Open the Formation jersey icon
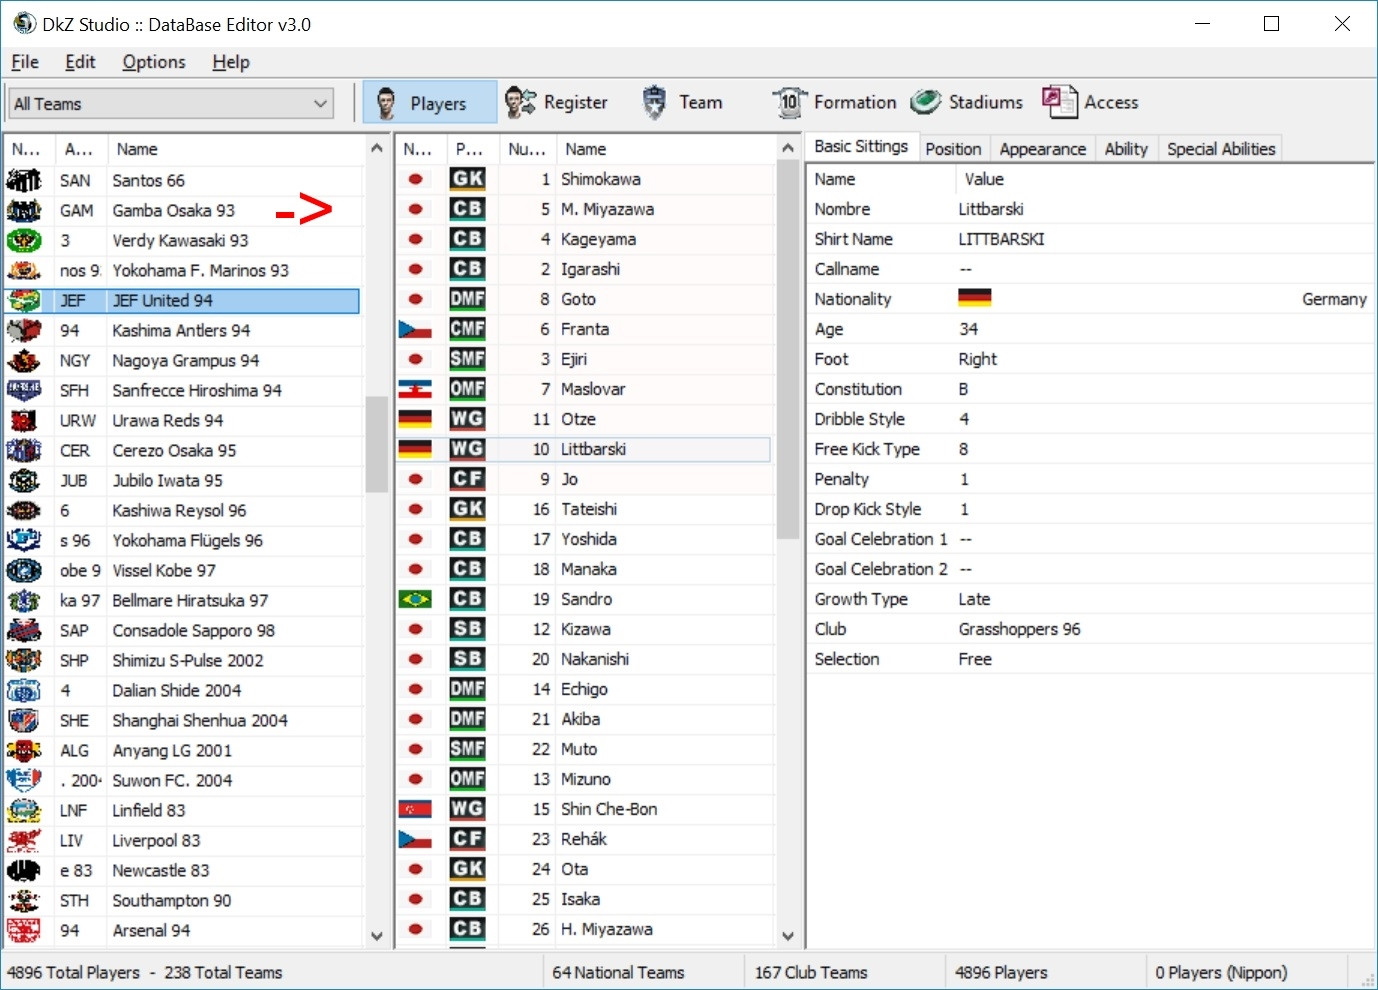This screenshot has width=1378, height=990. [789, 102]
